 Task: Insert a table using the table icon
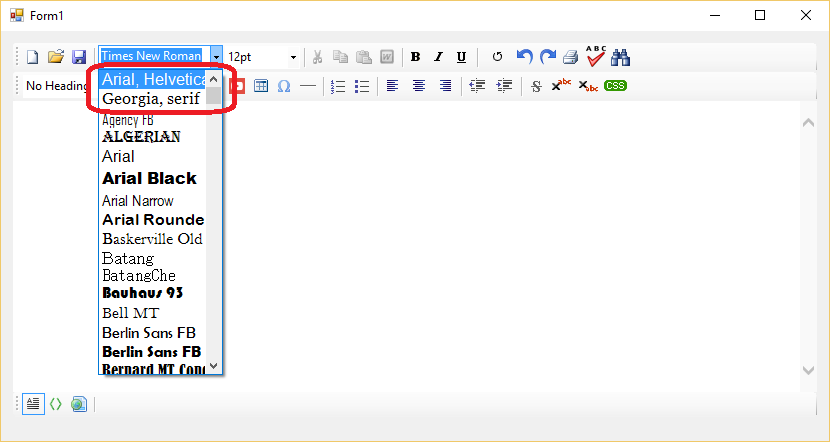(x=261, y=86)
